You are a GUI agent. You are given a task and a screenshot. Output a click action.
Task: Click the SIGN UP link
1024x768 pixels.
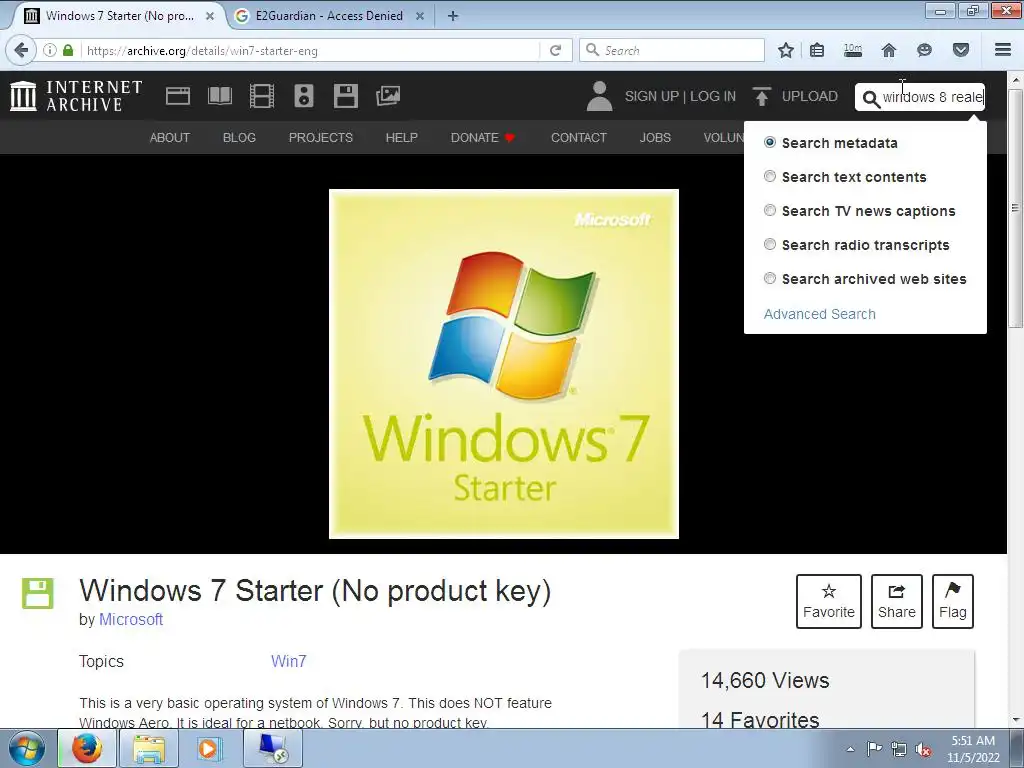click(x=652, y=96)
